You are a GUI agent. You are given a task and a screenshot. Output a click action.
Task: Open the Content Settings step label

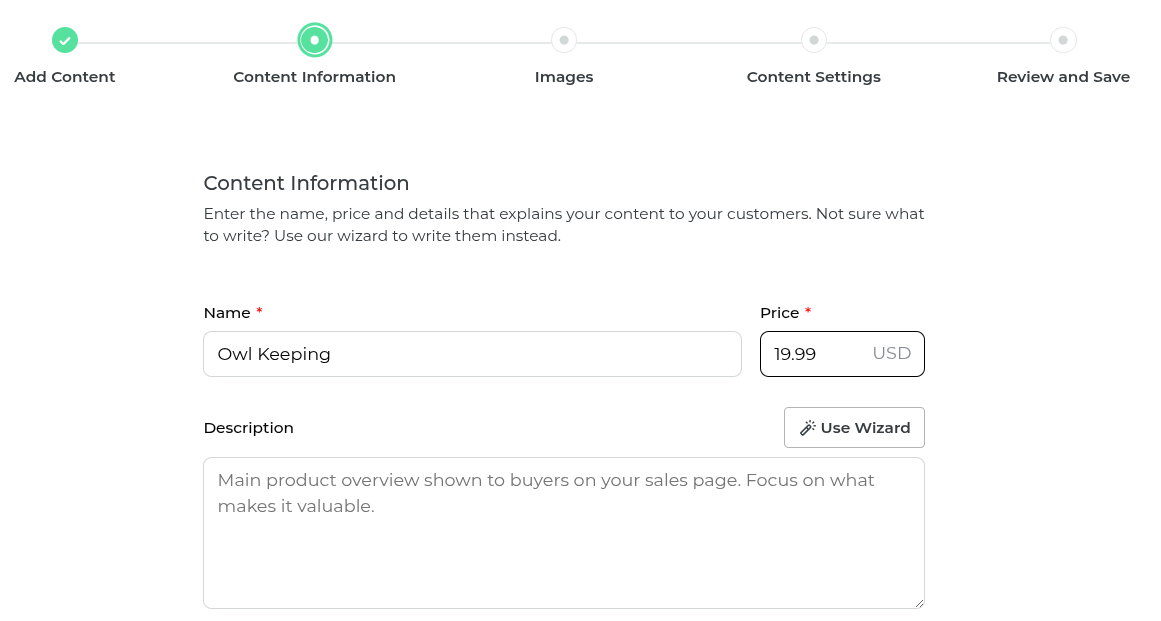pyautogui.click(x=814, y=77)
